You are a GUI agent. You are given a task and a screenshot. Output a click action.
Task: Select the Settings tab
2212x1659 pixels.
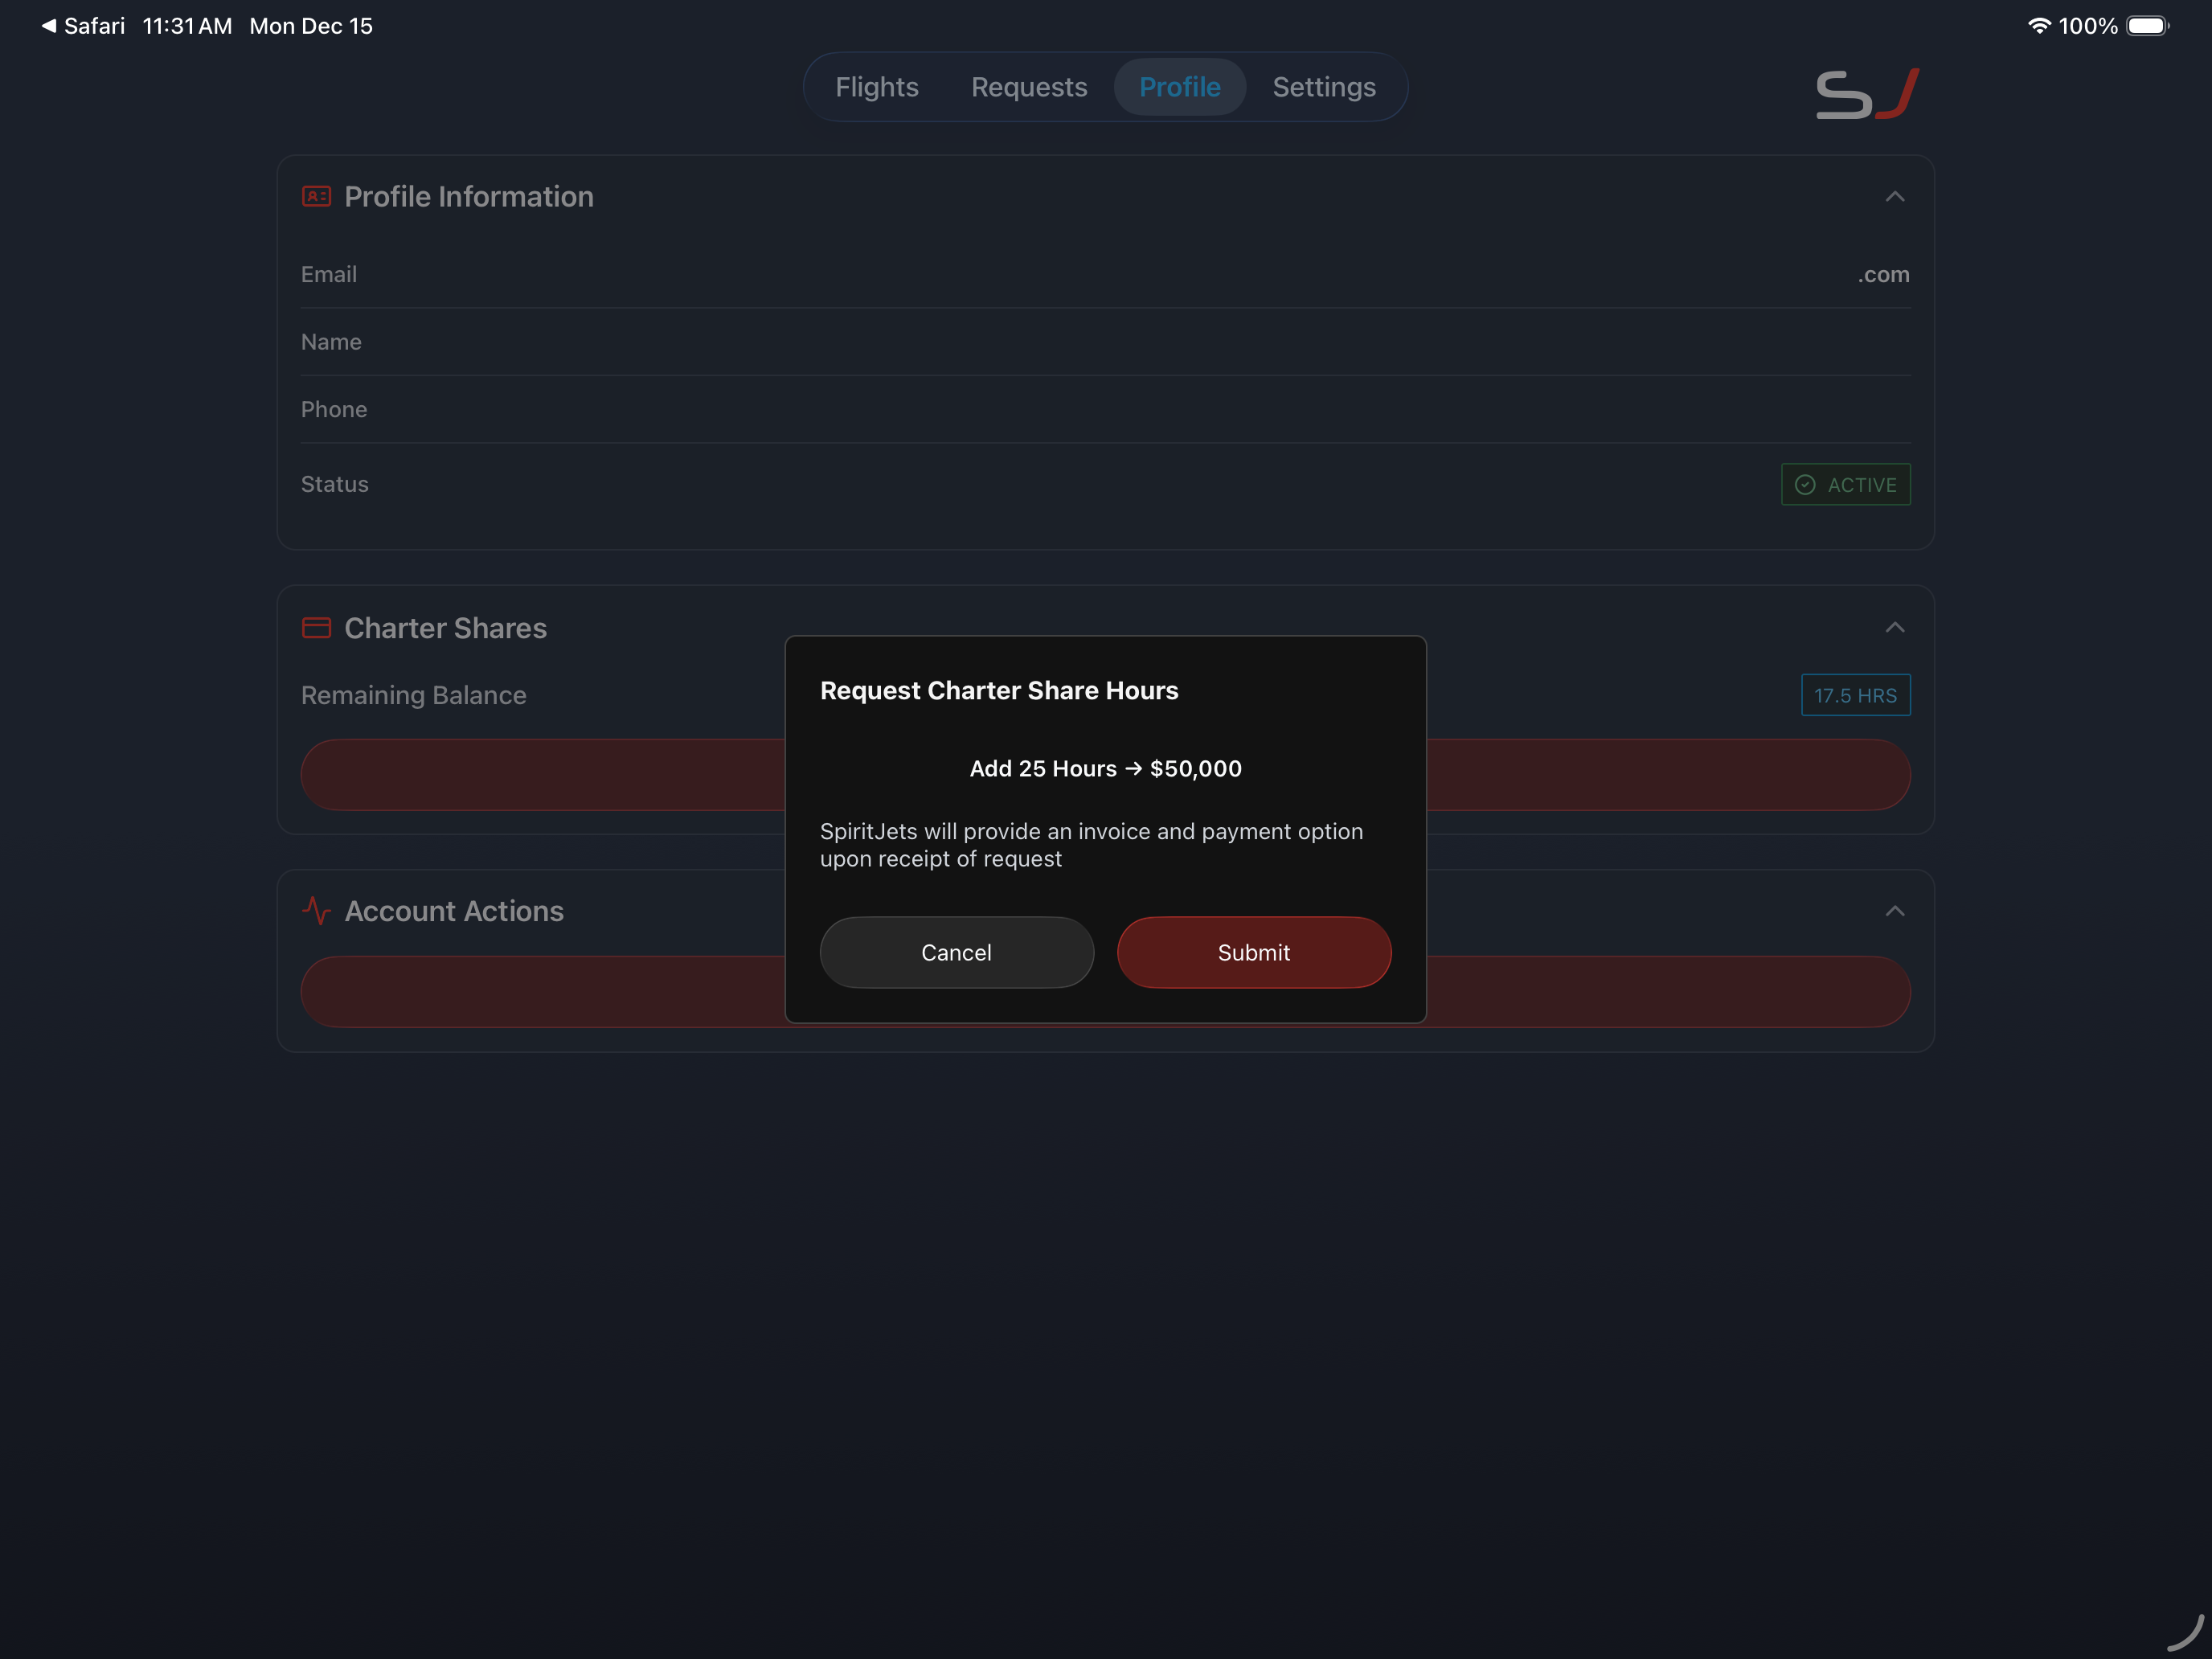(x=1324, y=87)
